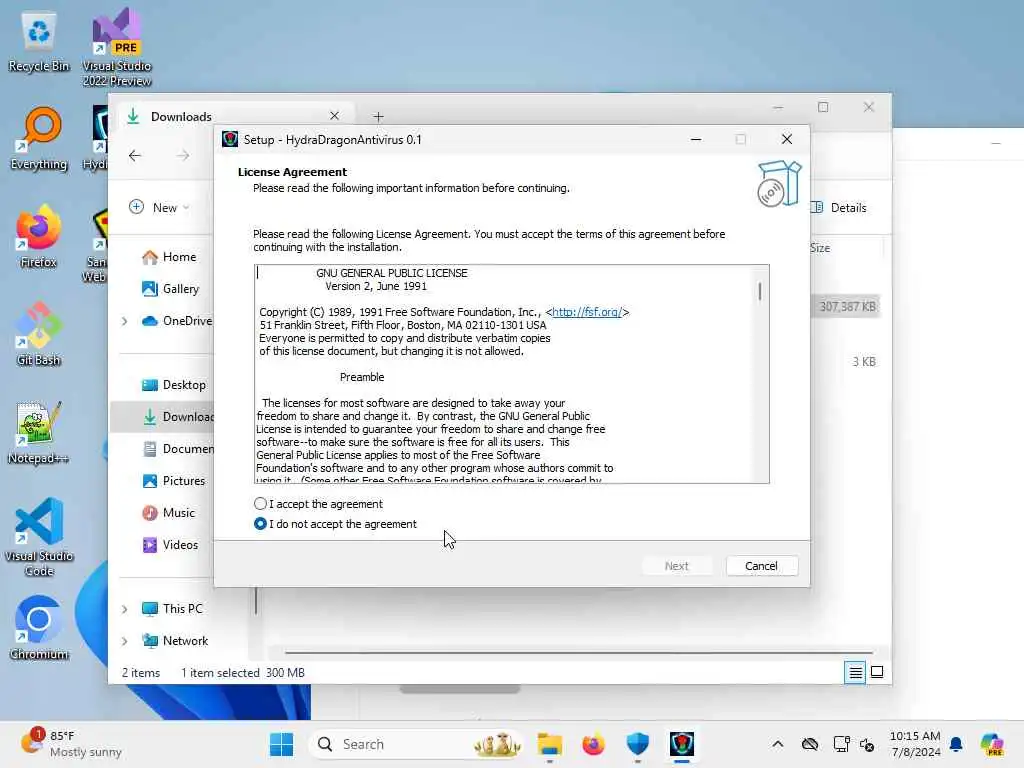Launch Firefox from the desktop
The image size is (1024, 768).
(x=39, y=236)
